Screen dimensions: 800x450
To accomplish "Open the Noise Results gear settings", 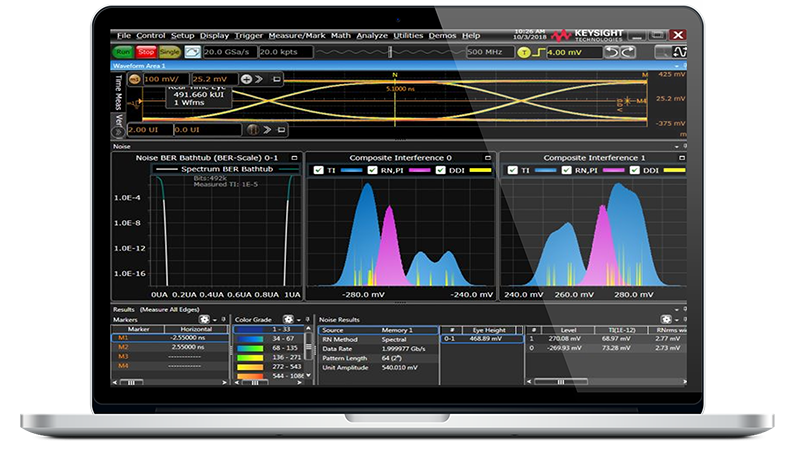I will (666, 319).
